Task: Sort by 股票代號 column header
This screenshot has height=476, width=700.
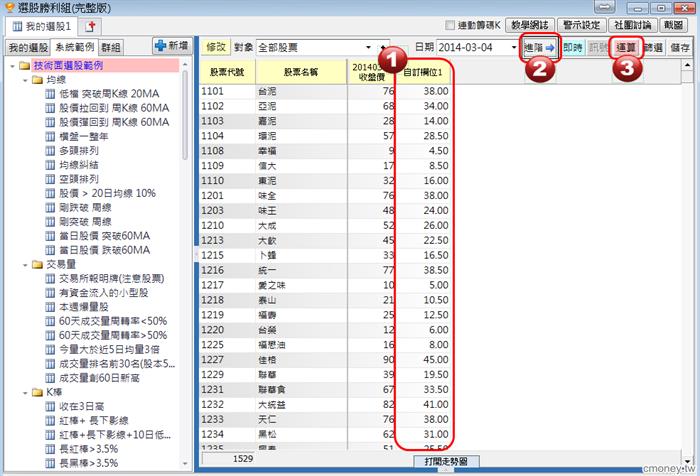Action: click(227, 72)
